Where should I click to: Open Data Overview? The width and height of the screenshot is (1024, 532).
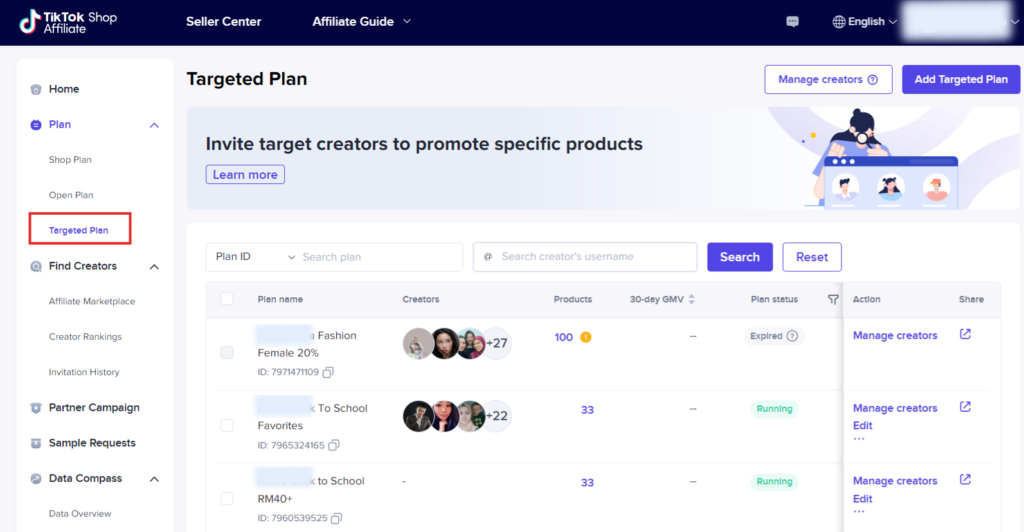[x=80, y=514]
